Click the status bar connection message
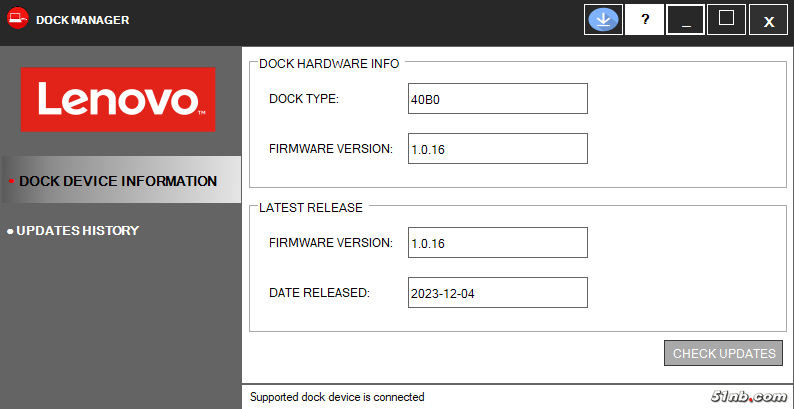The image size is (794, 409). click(337, 397)
